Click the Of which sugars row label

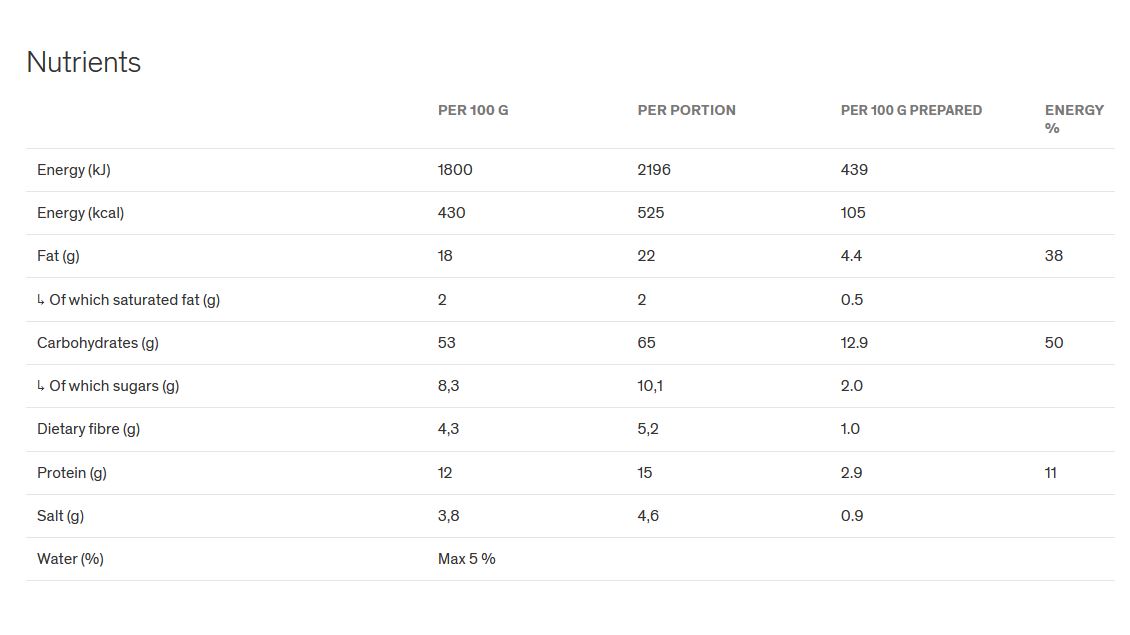tap(114, 386)
